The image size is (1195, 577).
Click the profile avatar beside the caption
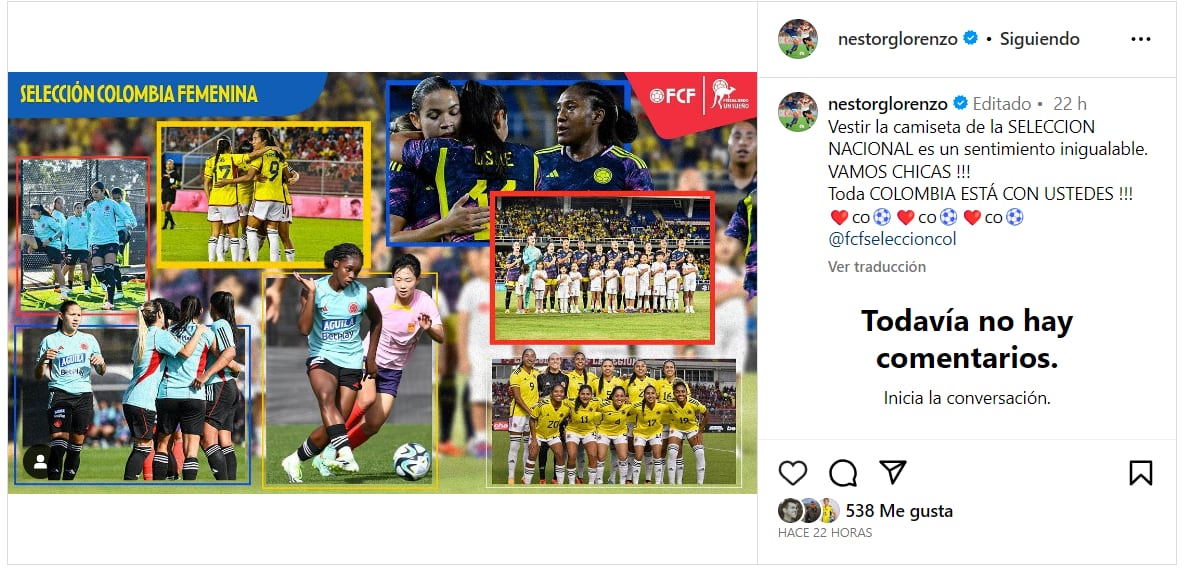click(x=798, y=111)
